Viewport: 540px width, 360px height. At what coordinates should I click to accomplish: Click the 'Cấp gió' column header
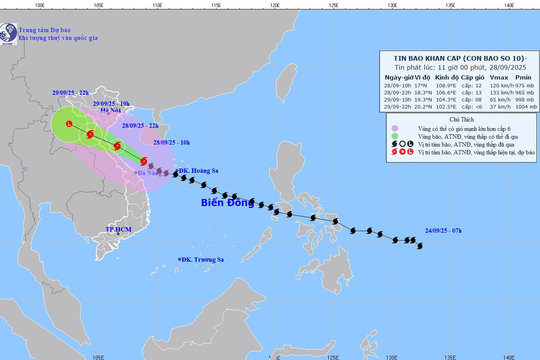coord(472,78)
